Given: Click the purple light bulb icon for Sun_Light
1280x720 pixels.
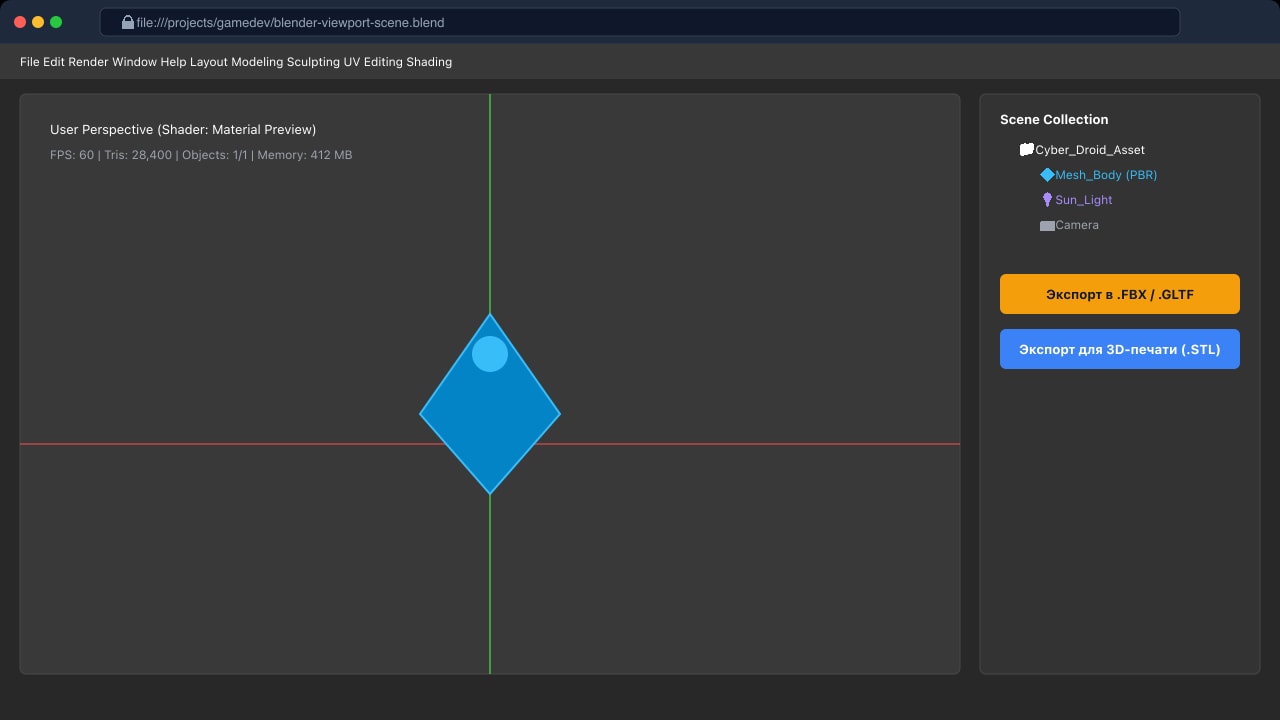Looking at the screenshot, I should [1047, 200].
